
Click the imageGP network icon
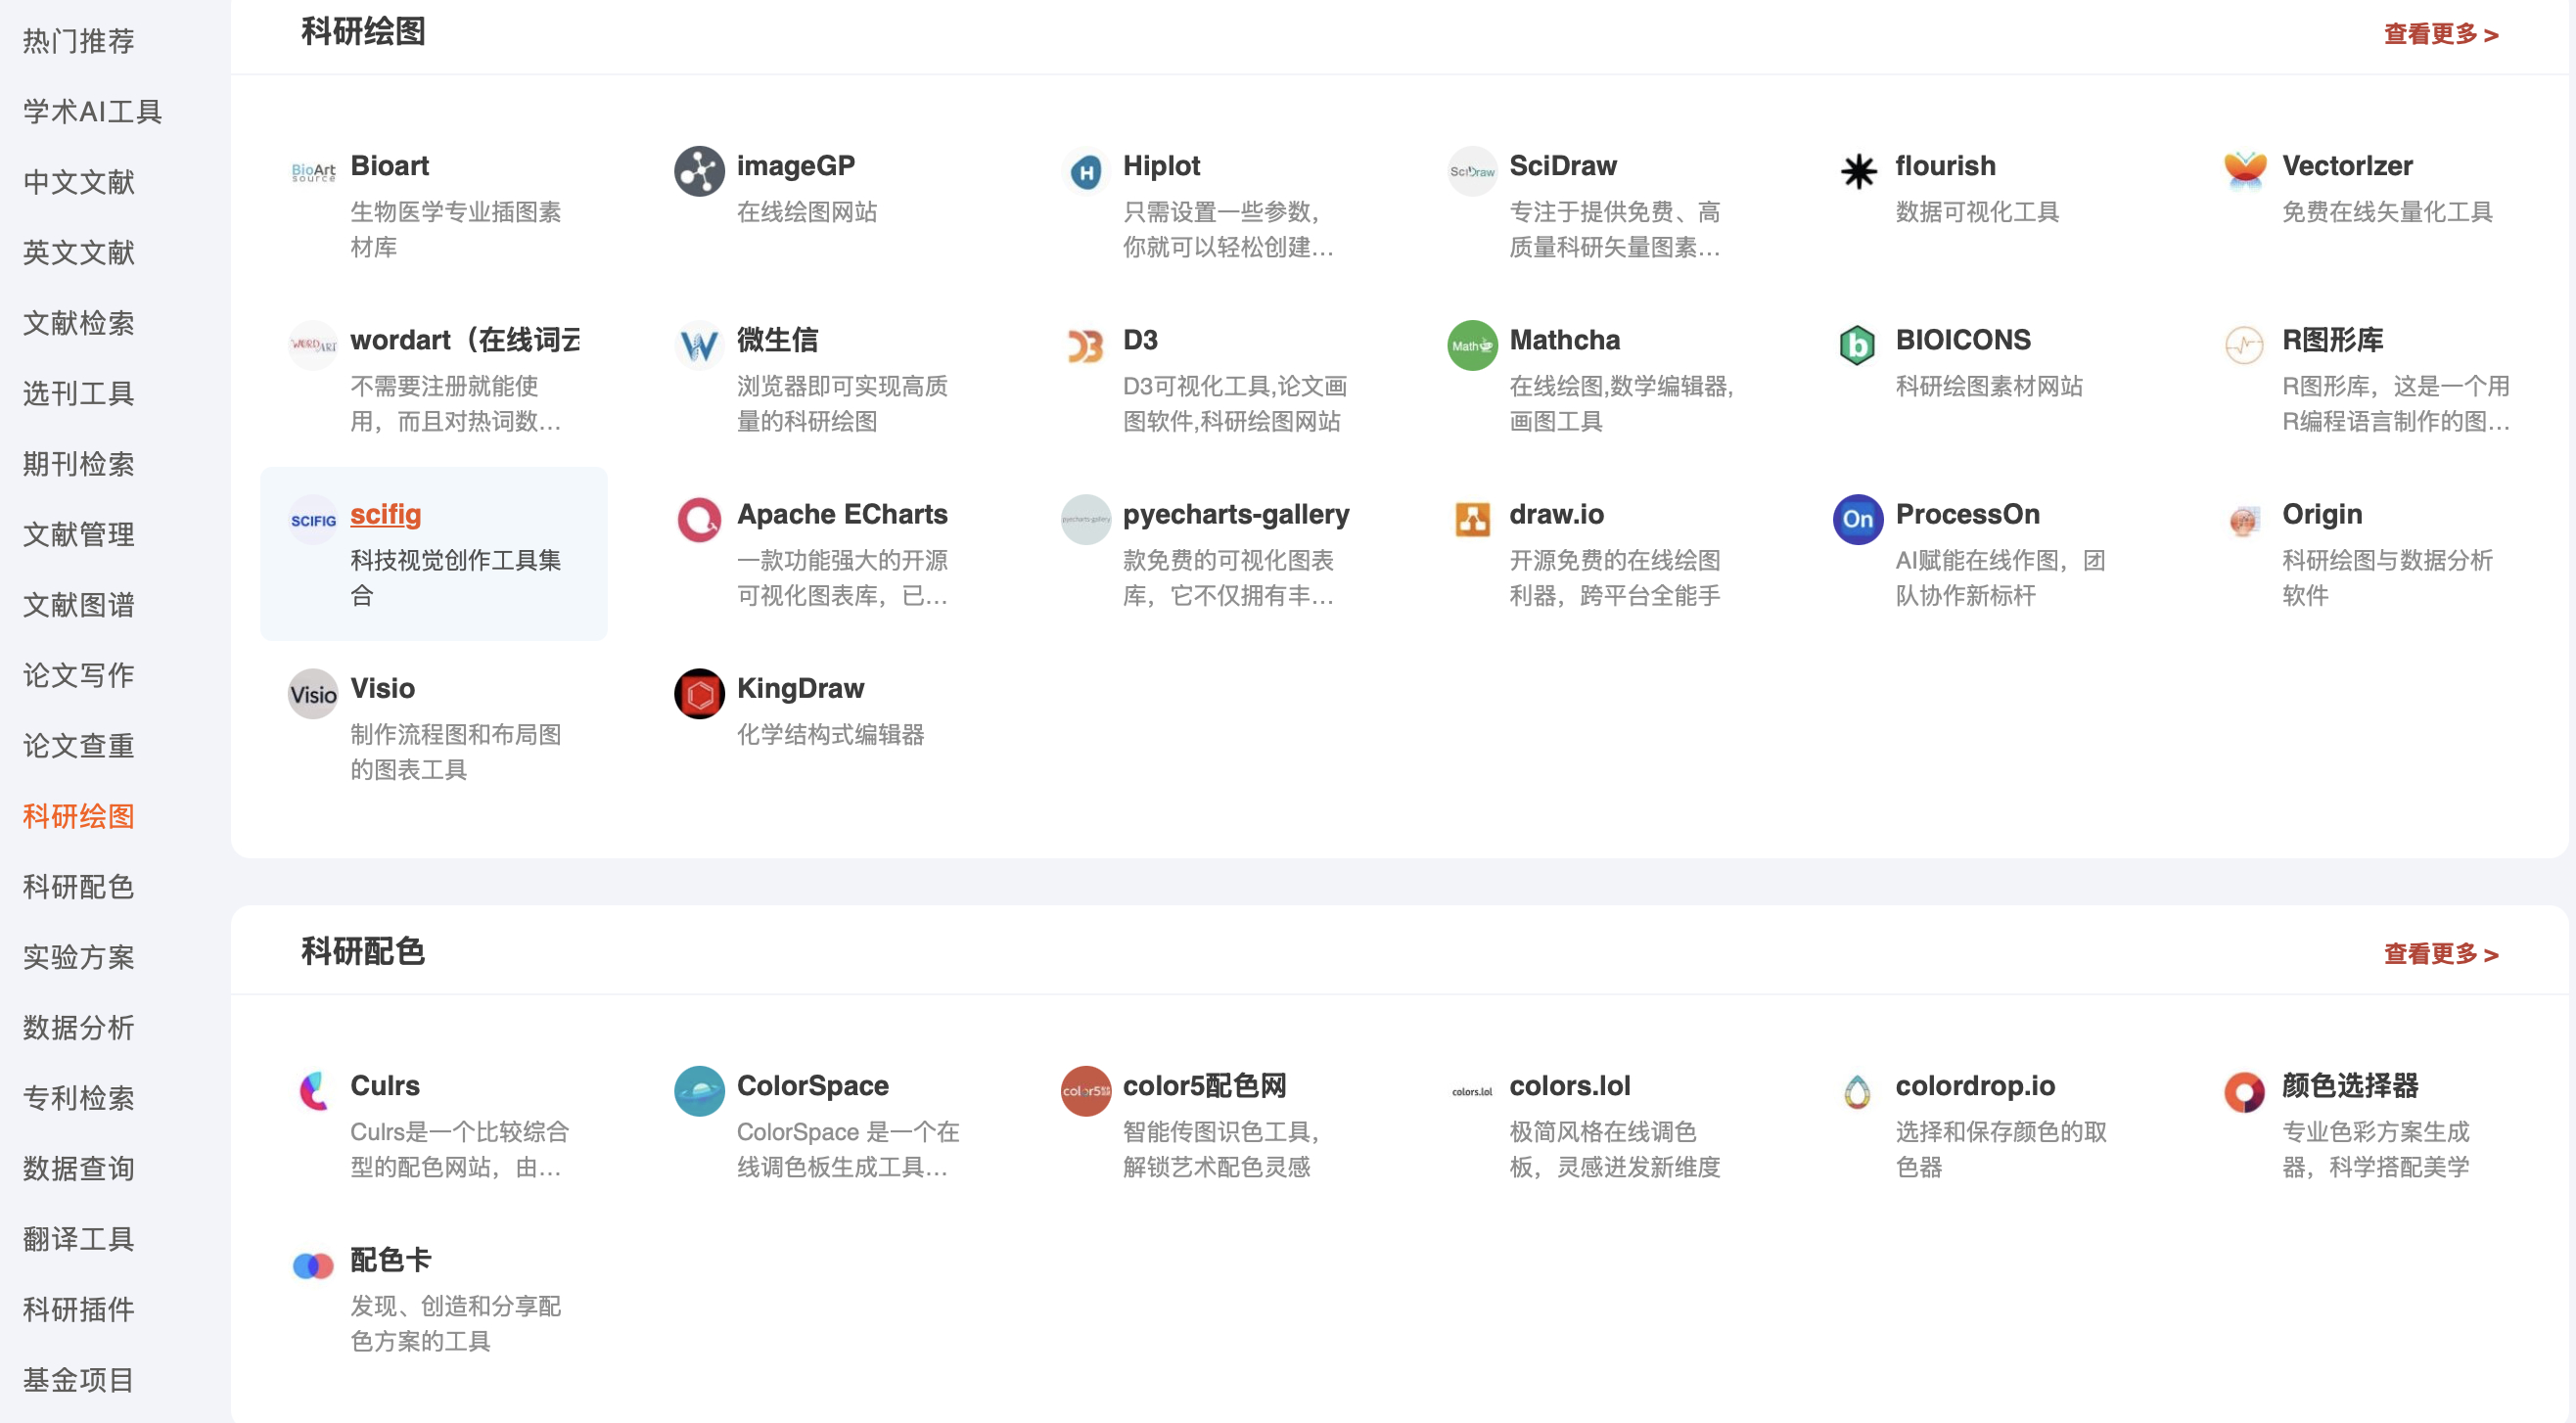point(698,171)
